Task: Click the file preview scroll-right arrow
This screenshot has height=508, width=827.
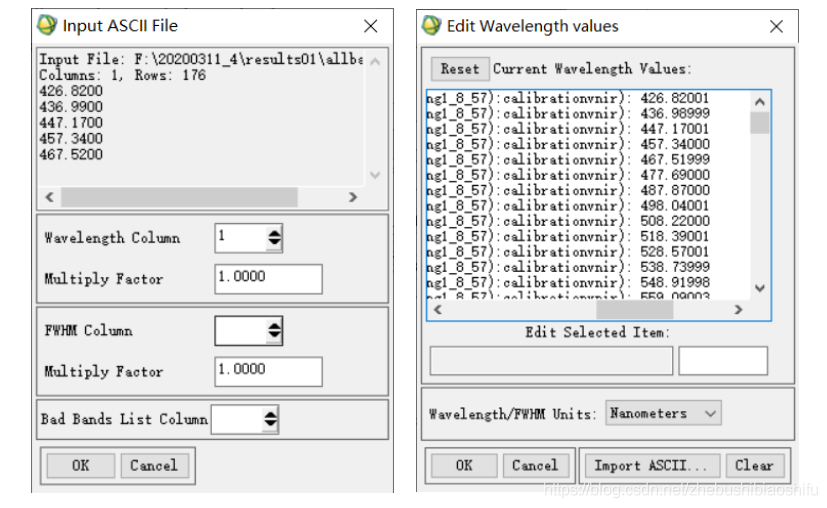Action: tap(353, 197)
